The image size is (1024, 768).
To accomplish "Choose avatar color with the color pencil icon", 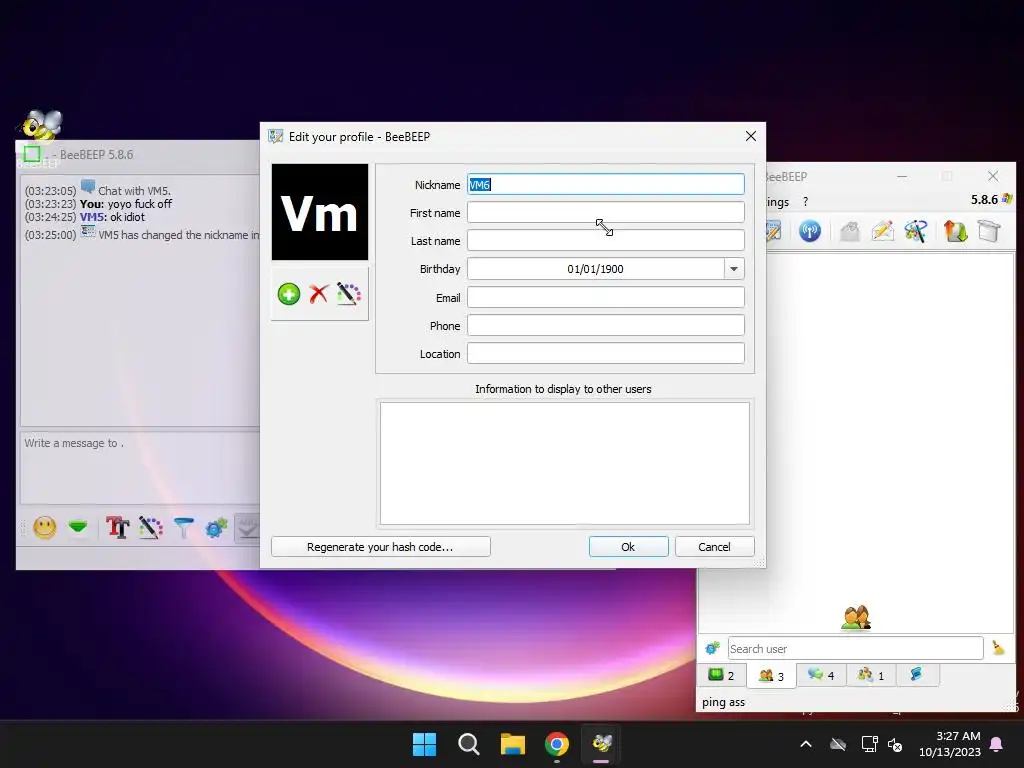I will point(349,294).
